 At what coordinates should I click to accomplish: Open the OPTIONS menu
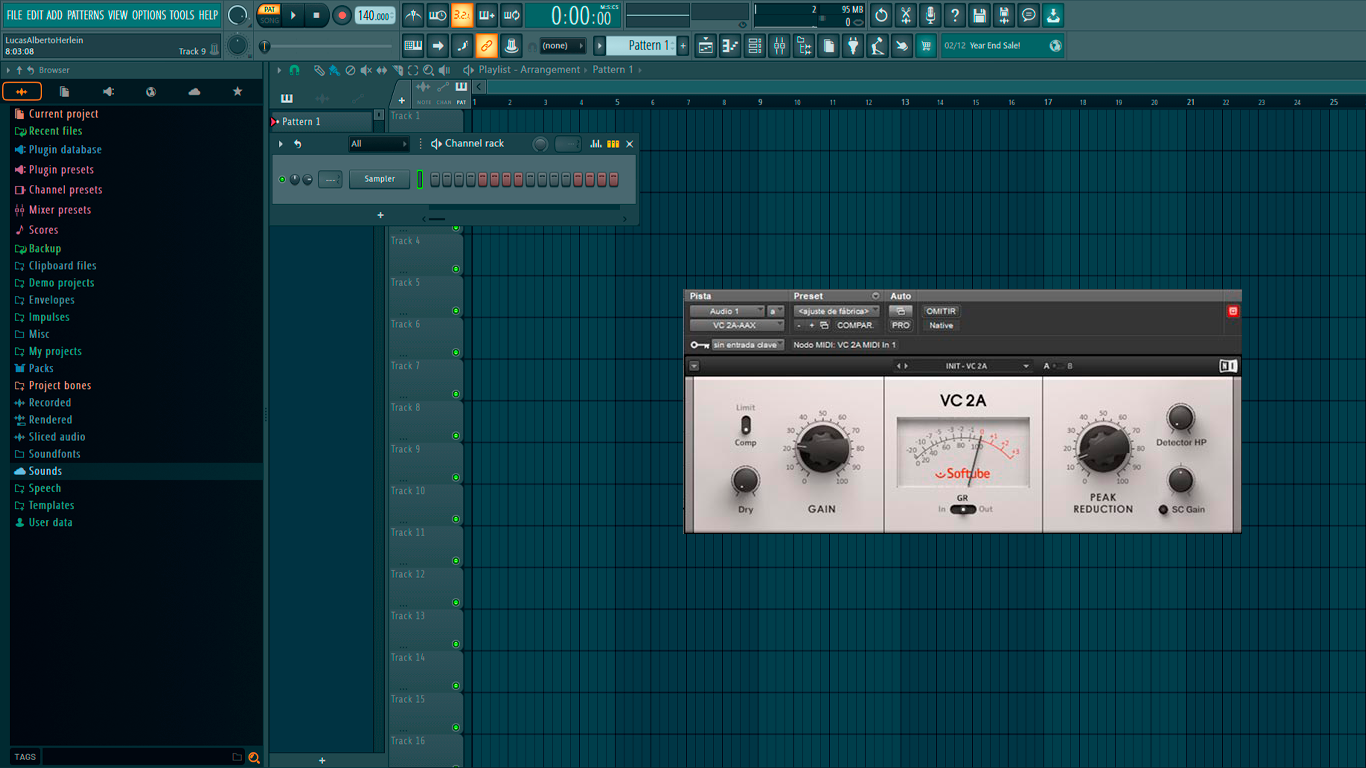point(149,15)
